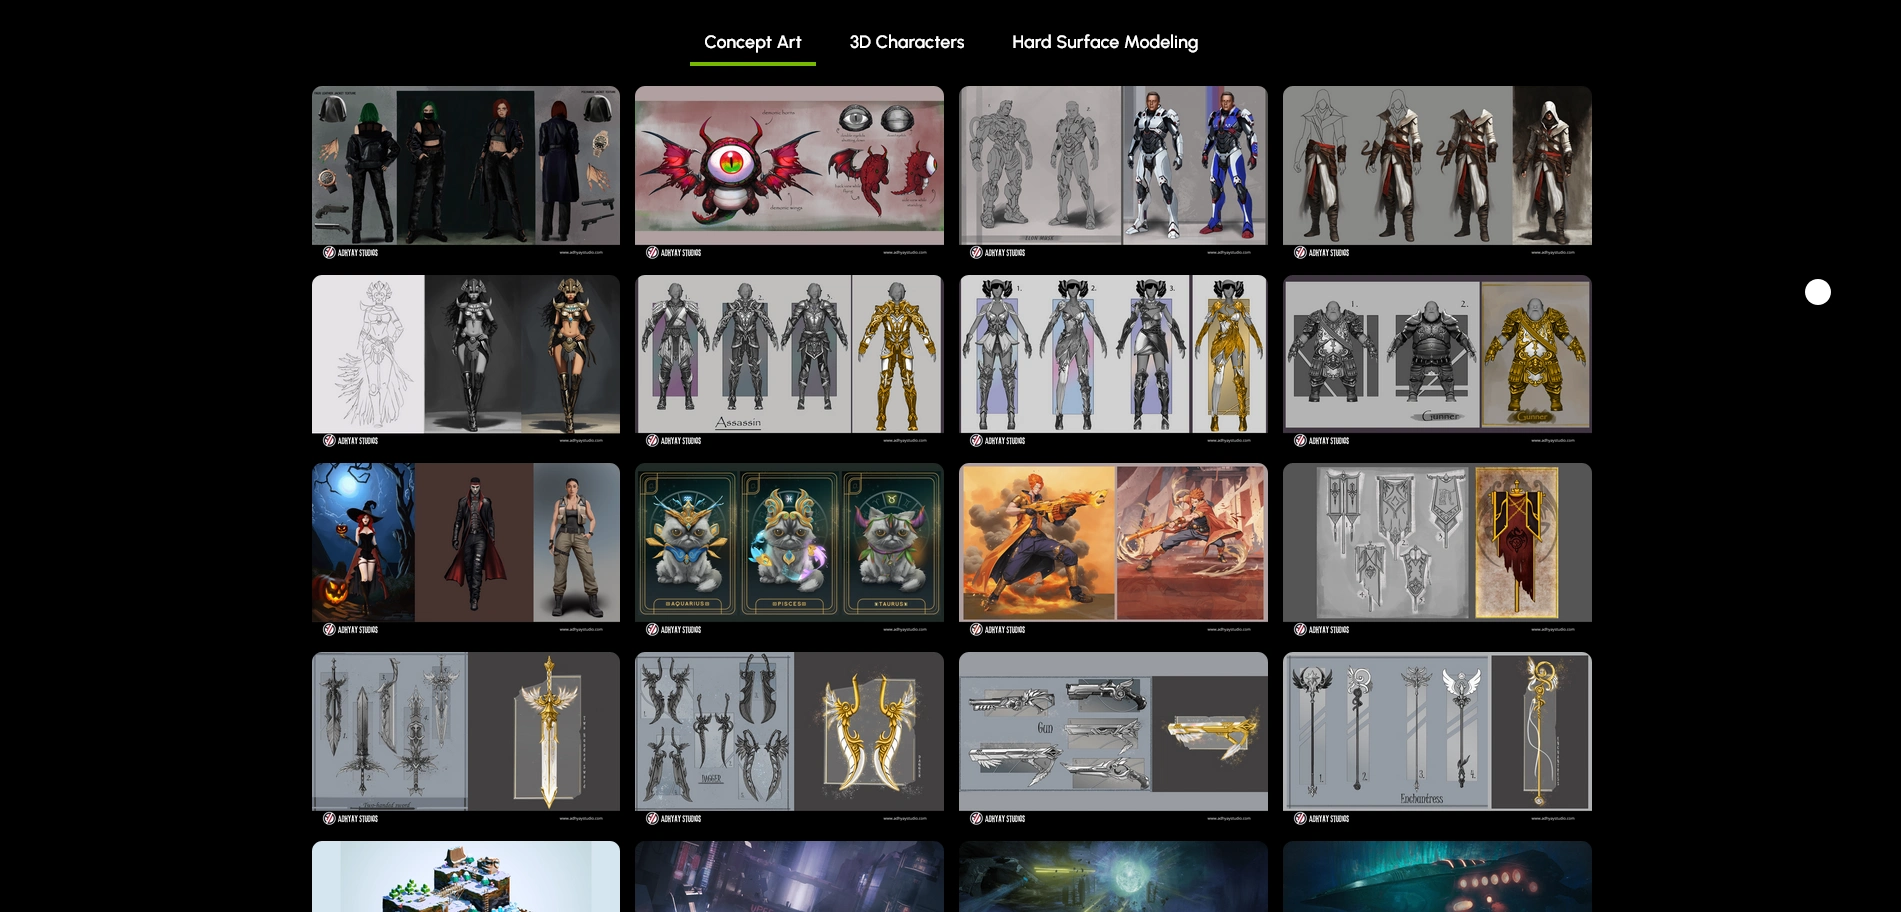Open the zodiac cats Aquarius Pisces Taurus thumbnail
Screen dimensions: 1901x912
tap(789, 550)
